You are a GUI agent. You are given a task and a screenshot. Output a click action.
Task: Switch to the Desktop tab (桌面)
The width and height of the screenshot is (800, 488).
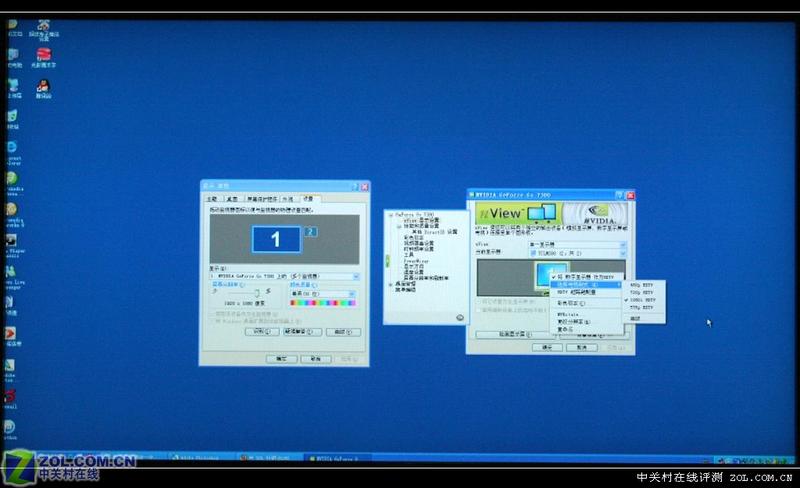232,199
